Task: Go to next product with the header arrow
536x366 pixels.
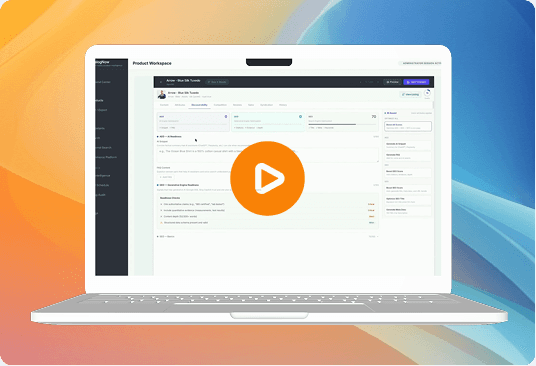Action: point(378,82)
